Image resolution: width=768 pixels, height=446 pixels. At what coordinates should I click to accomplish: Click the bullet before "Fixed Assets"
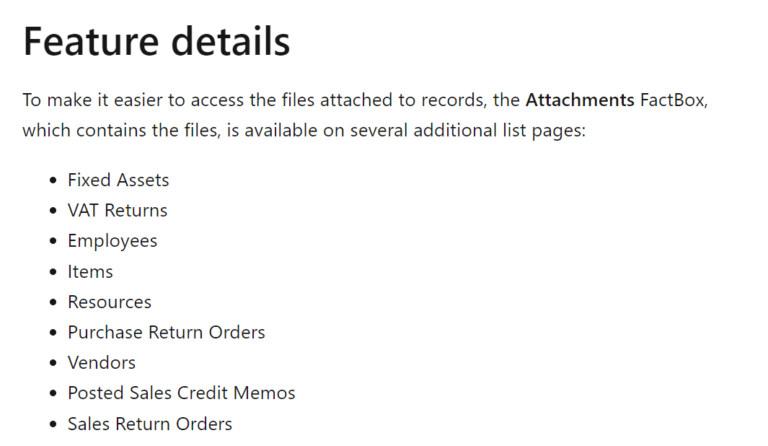click(x=52, y=181)
